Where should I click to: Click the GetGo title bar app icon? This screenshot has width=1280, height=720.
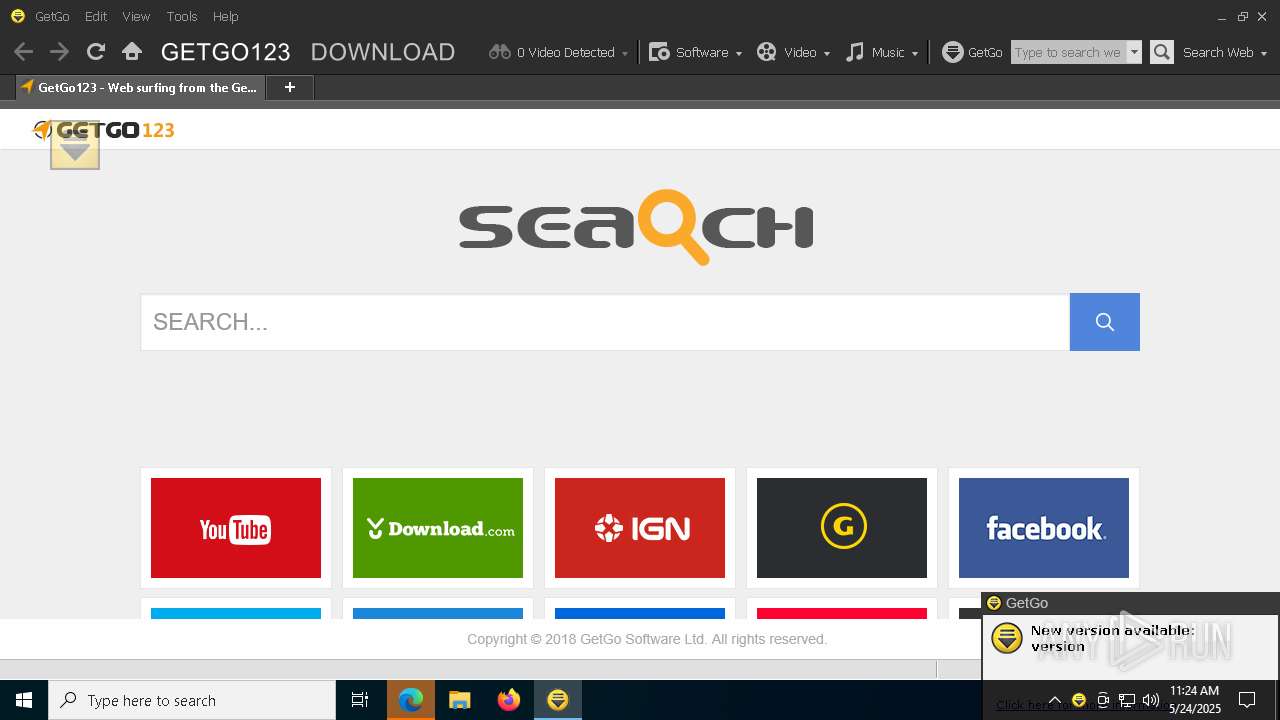click(17, 16)
